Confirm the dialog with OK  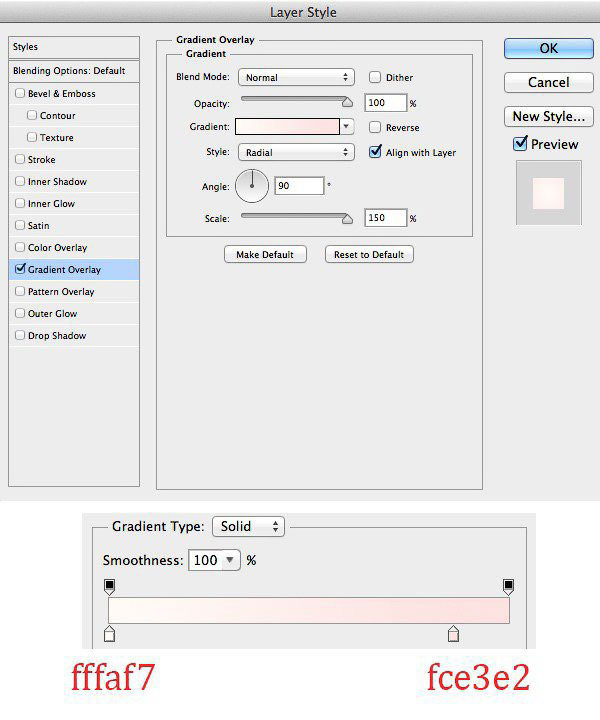pos(549,48)
